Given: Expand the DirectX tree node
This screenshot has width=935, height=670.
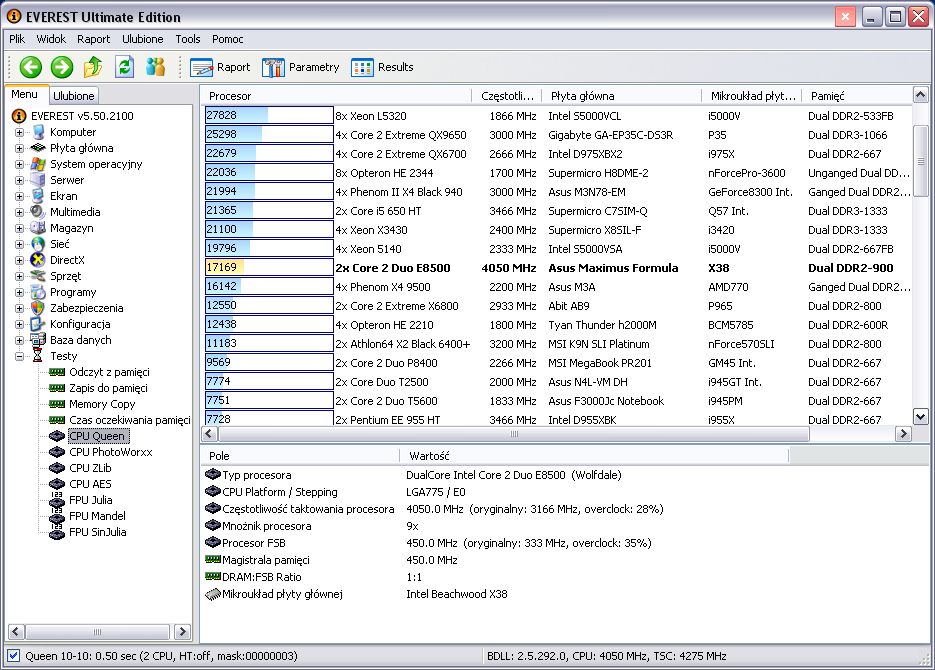Looking at the screenshot, I should pos(19,260).
